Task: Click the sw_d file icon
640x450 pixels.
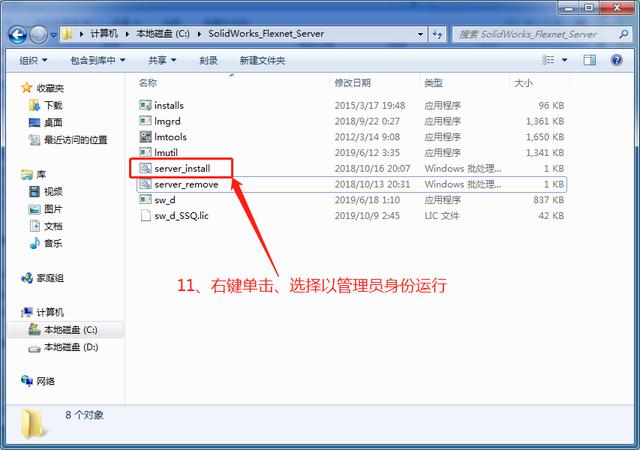Action: click(145, 199)
